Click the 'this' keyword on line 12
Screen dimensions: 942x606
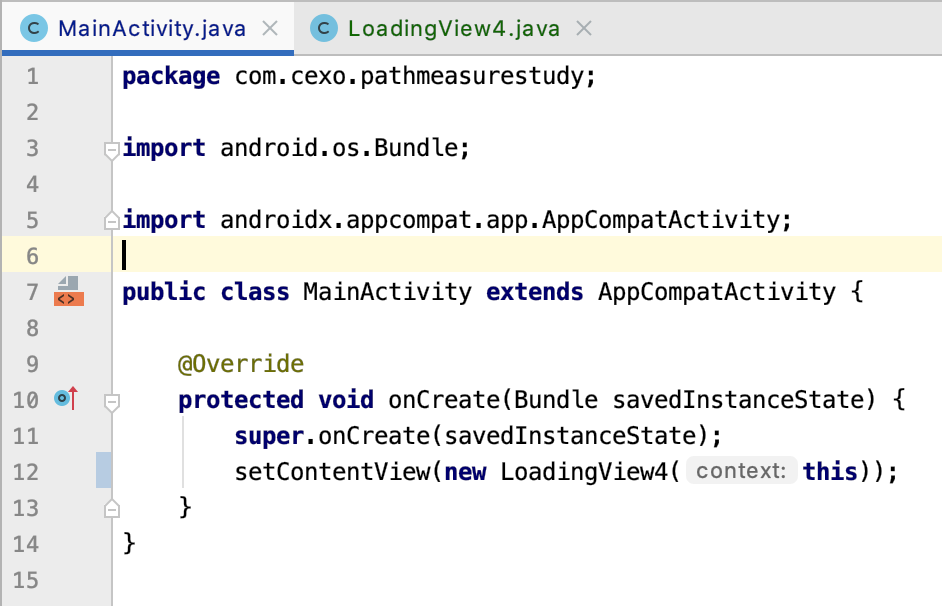[x=830, y=471]
